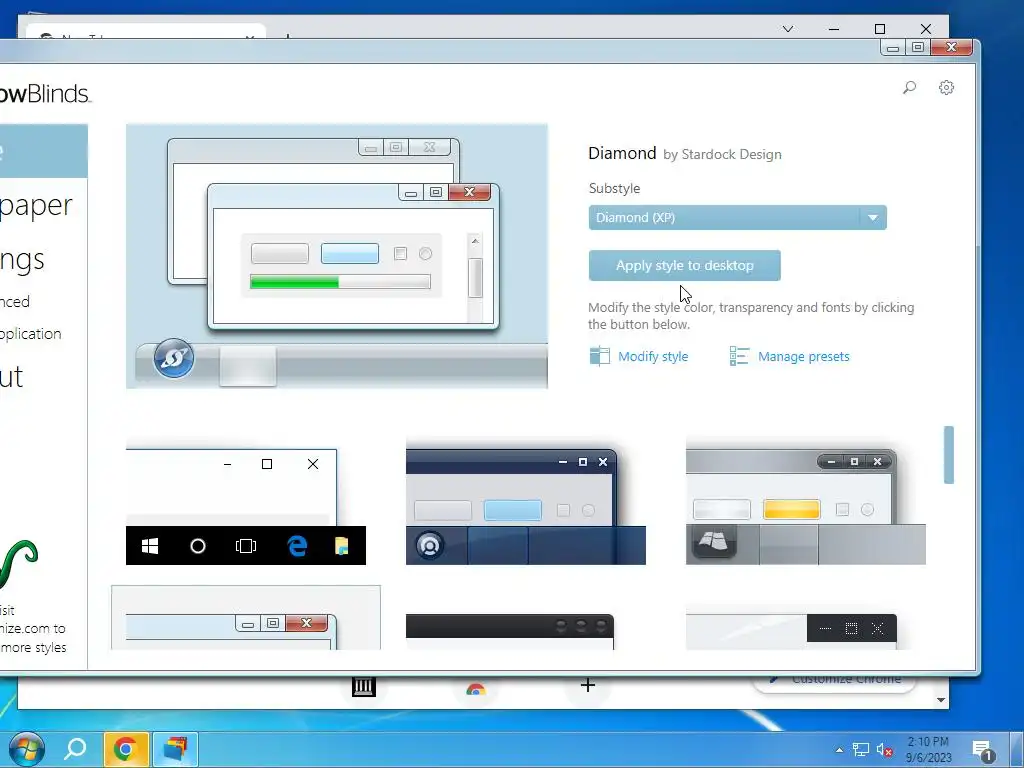
Task: Select the large Diamond style preview
Action: click(336, 256)
